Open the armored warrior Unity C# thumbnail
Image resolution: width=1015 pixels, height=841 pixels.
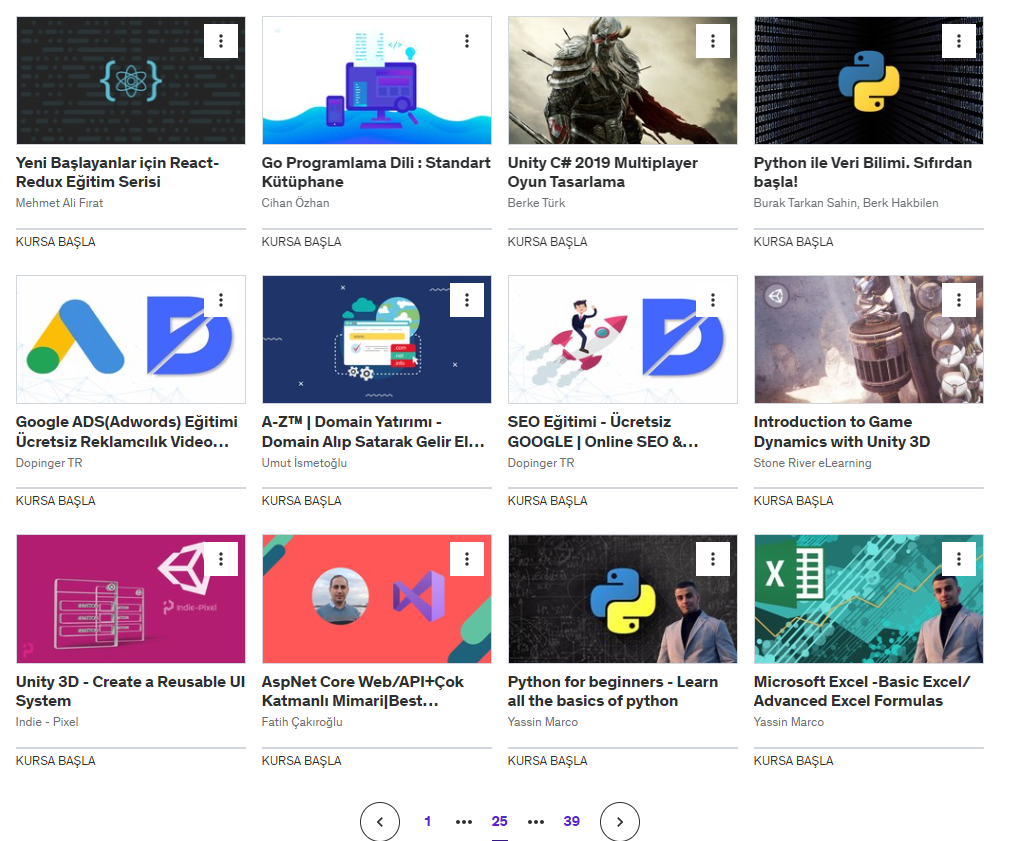click(x=623, y=80)
